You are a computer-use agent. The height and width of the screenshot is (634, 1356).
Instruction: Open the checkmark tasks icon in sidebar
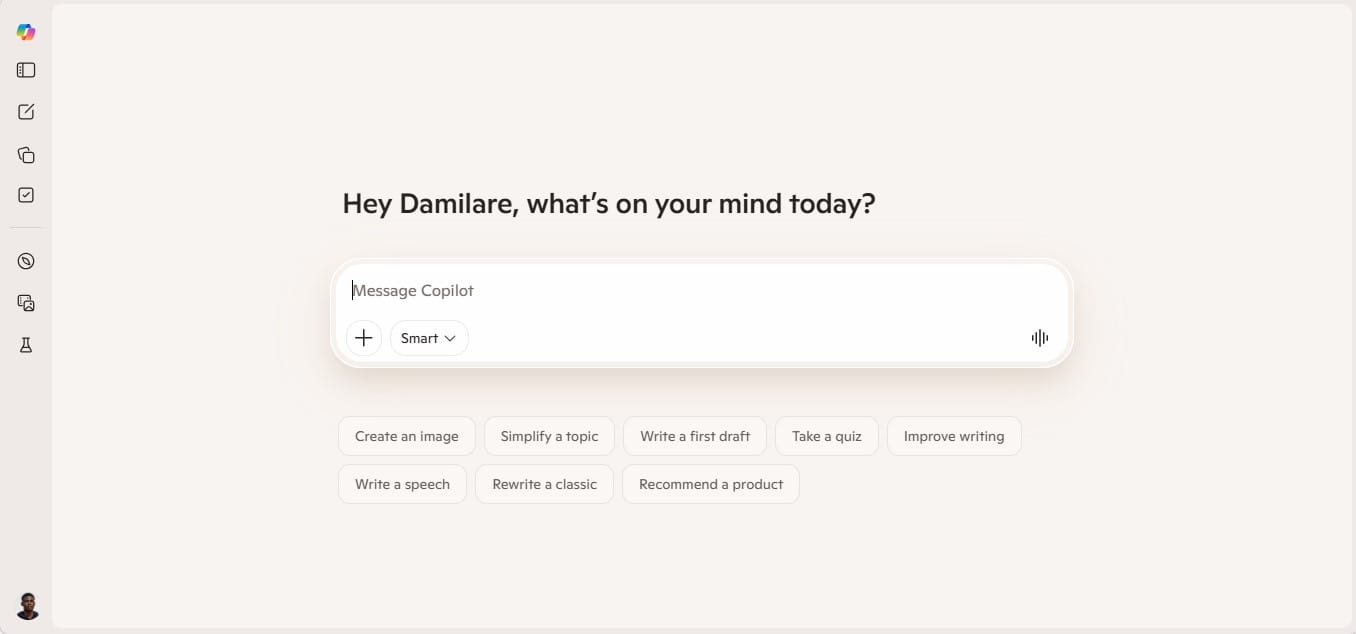point(26,195)
